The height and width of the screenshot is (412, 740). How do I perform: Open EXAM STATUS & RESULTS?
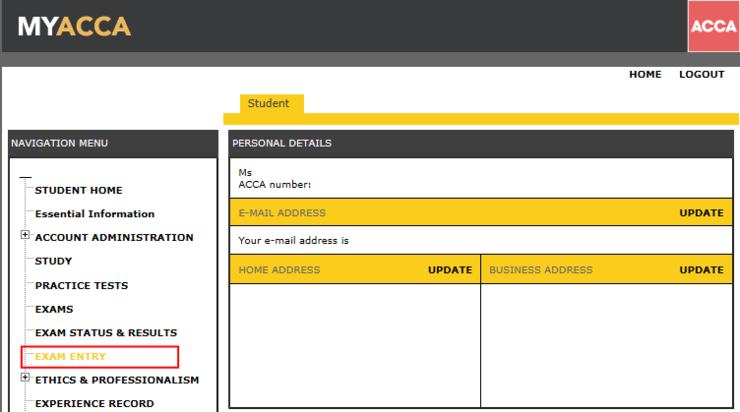pyautogui.click(x=106, y=333)
